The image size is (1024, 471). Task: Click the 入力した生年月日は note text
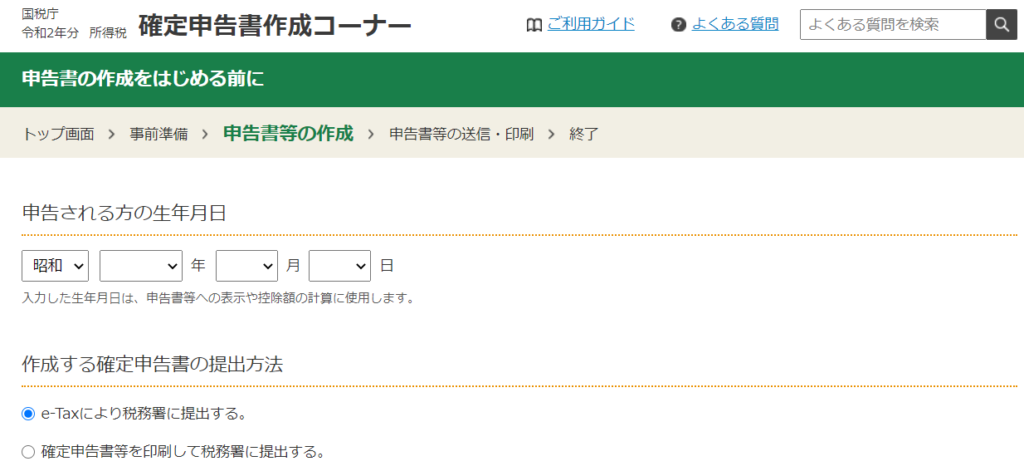coord(218,299)
